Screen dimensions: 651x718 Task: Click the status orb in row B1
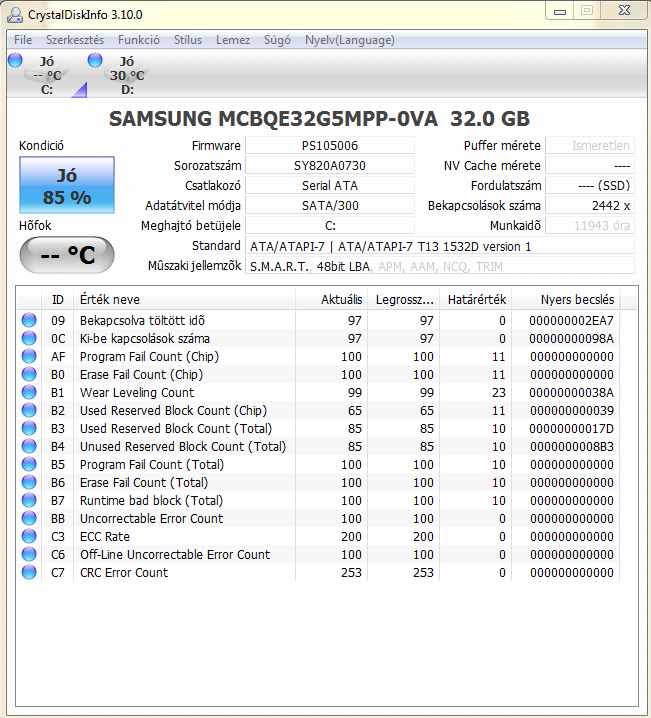pos(29,392)
